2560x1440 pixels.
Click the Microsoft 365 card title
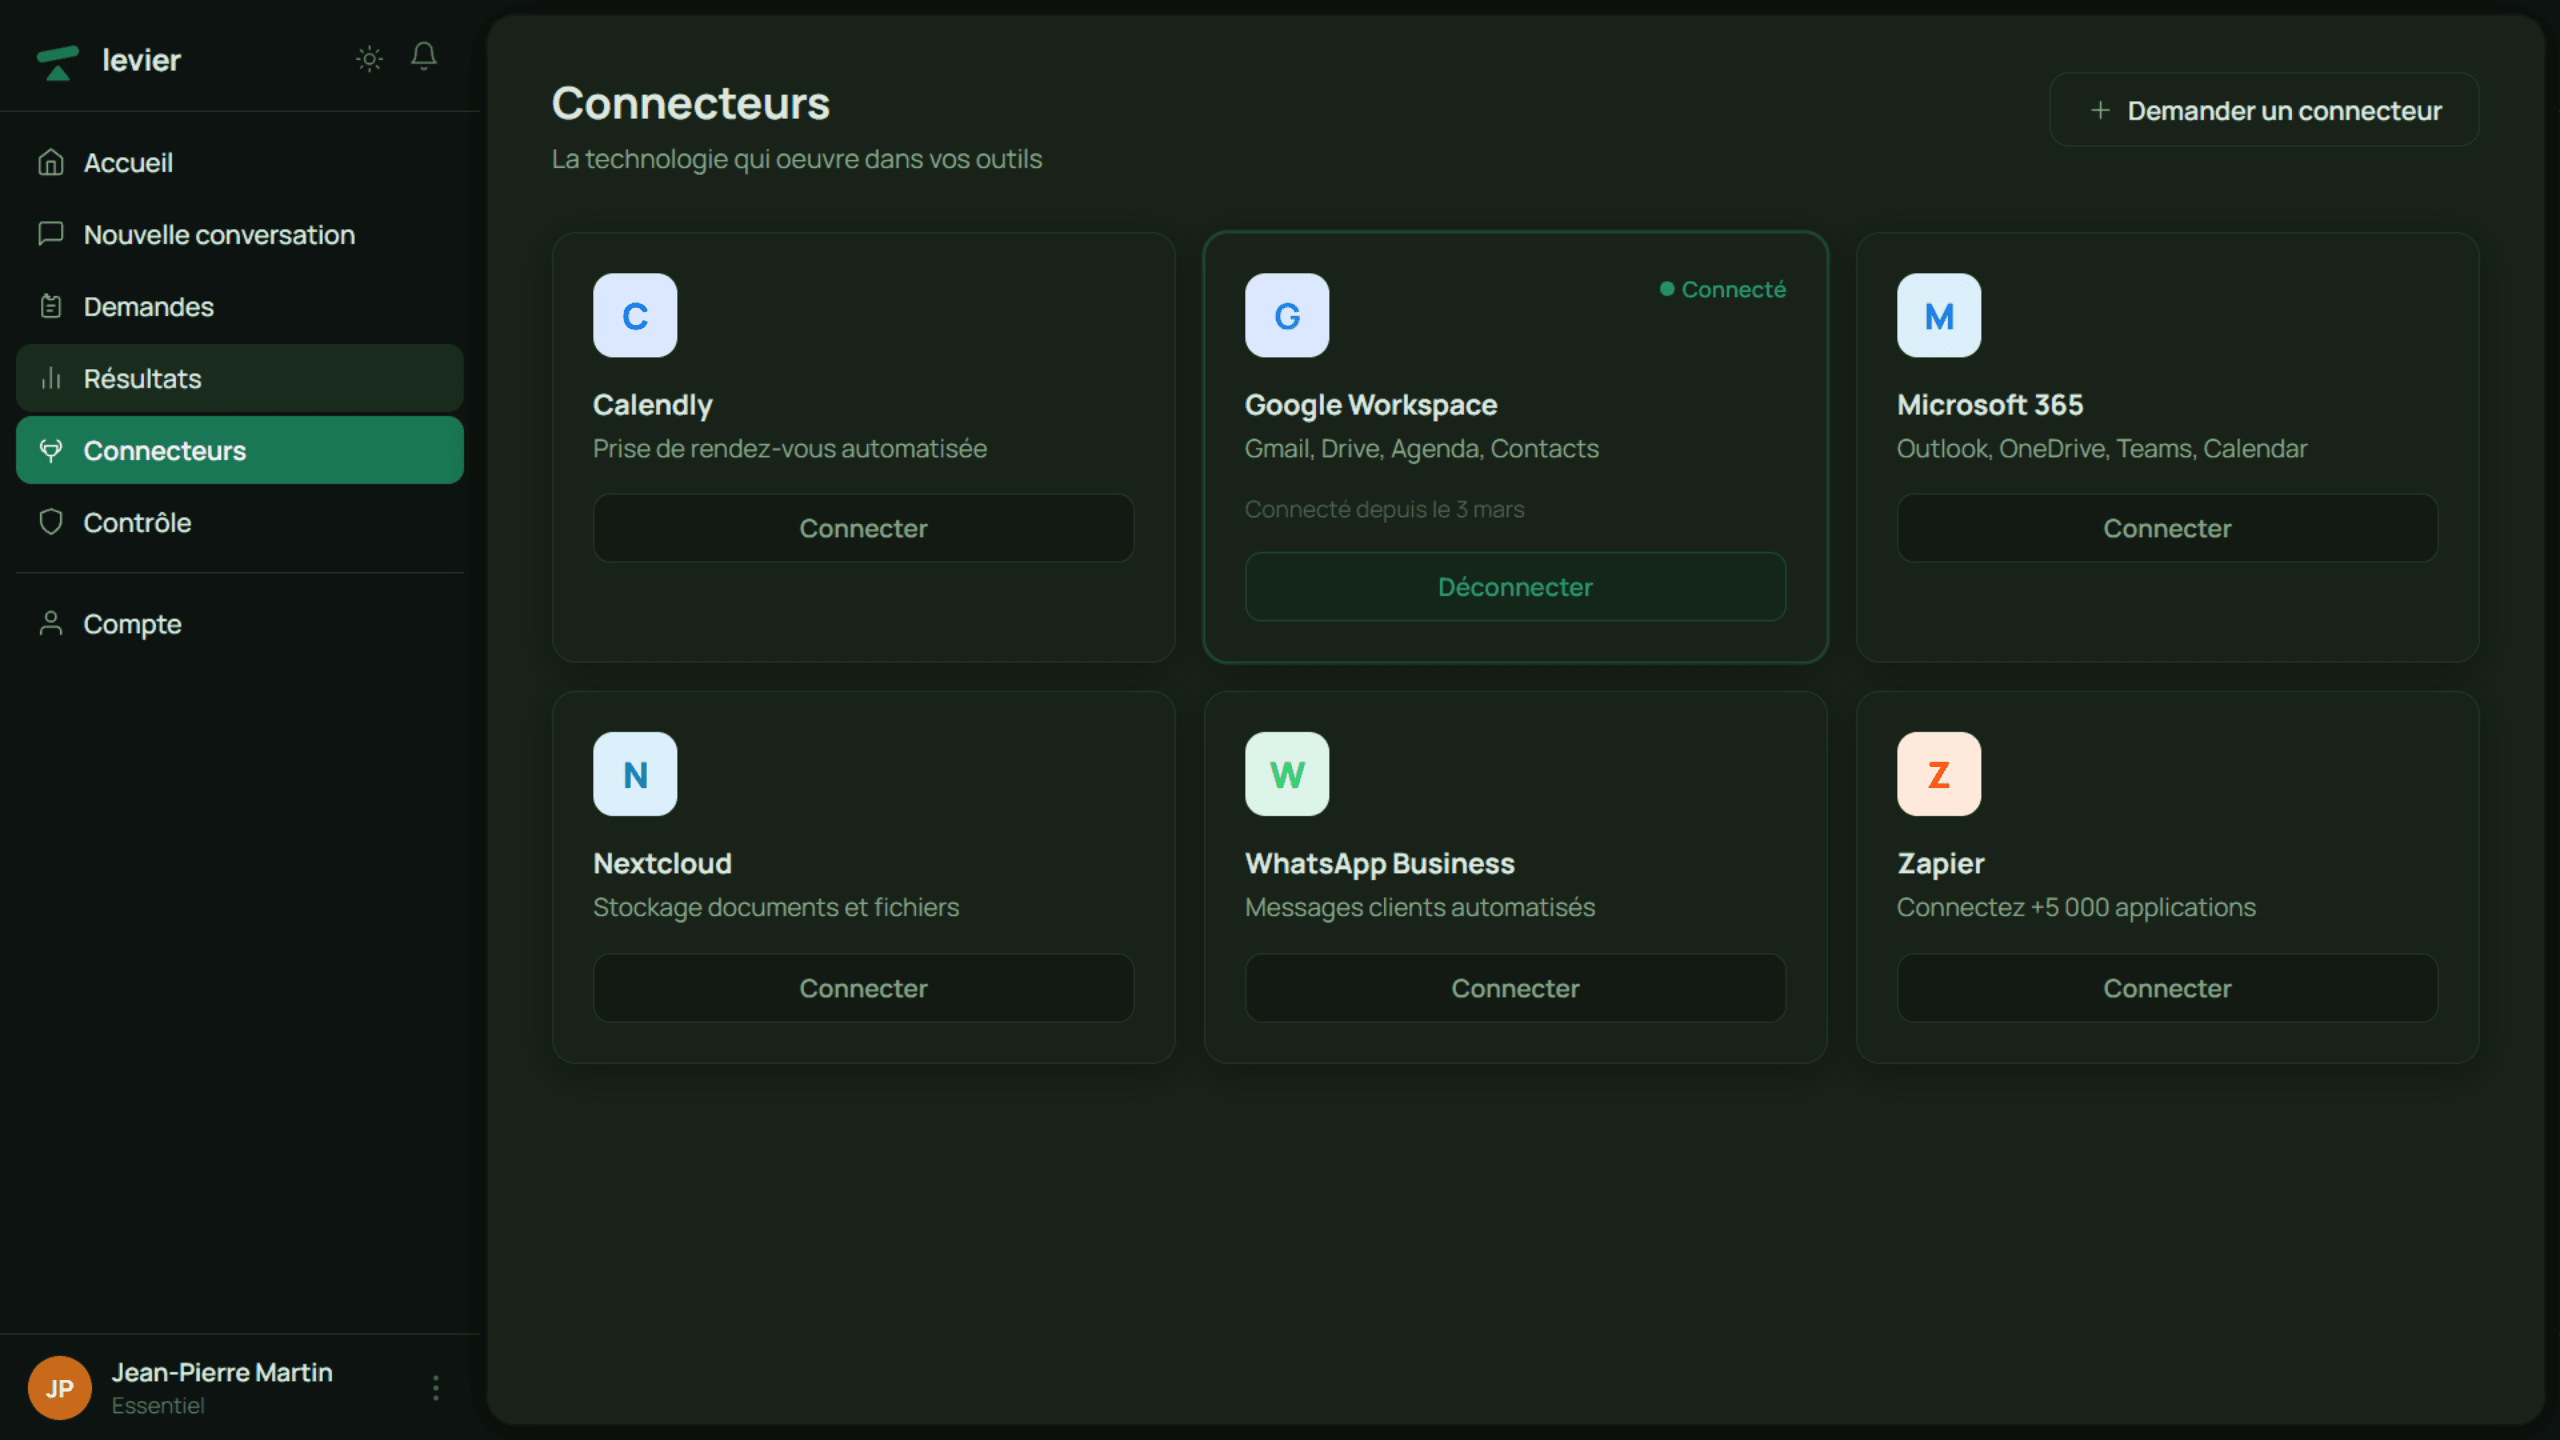1990,405
